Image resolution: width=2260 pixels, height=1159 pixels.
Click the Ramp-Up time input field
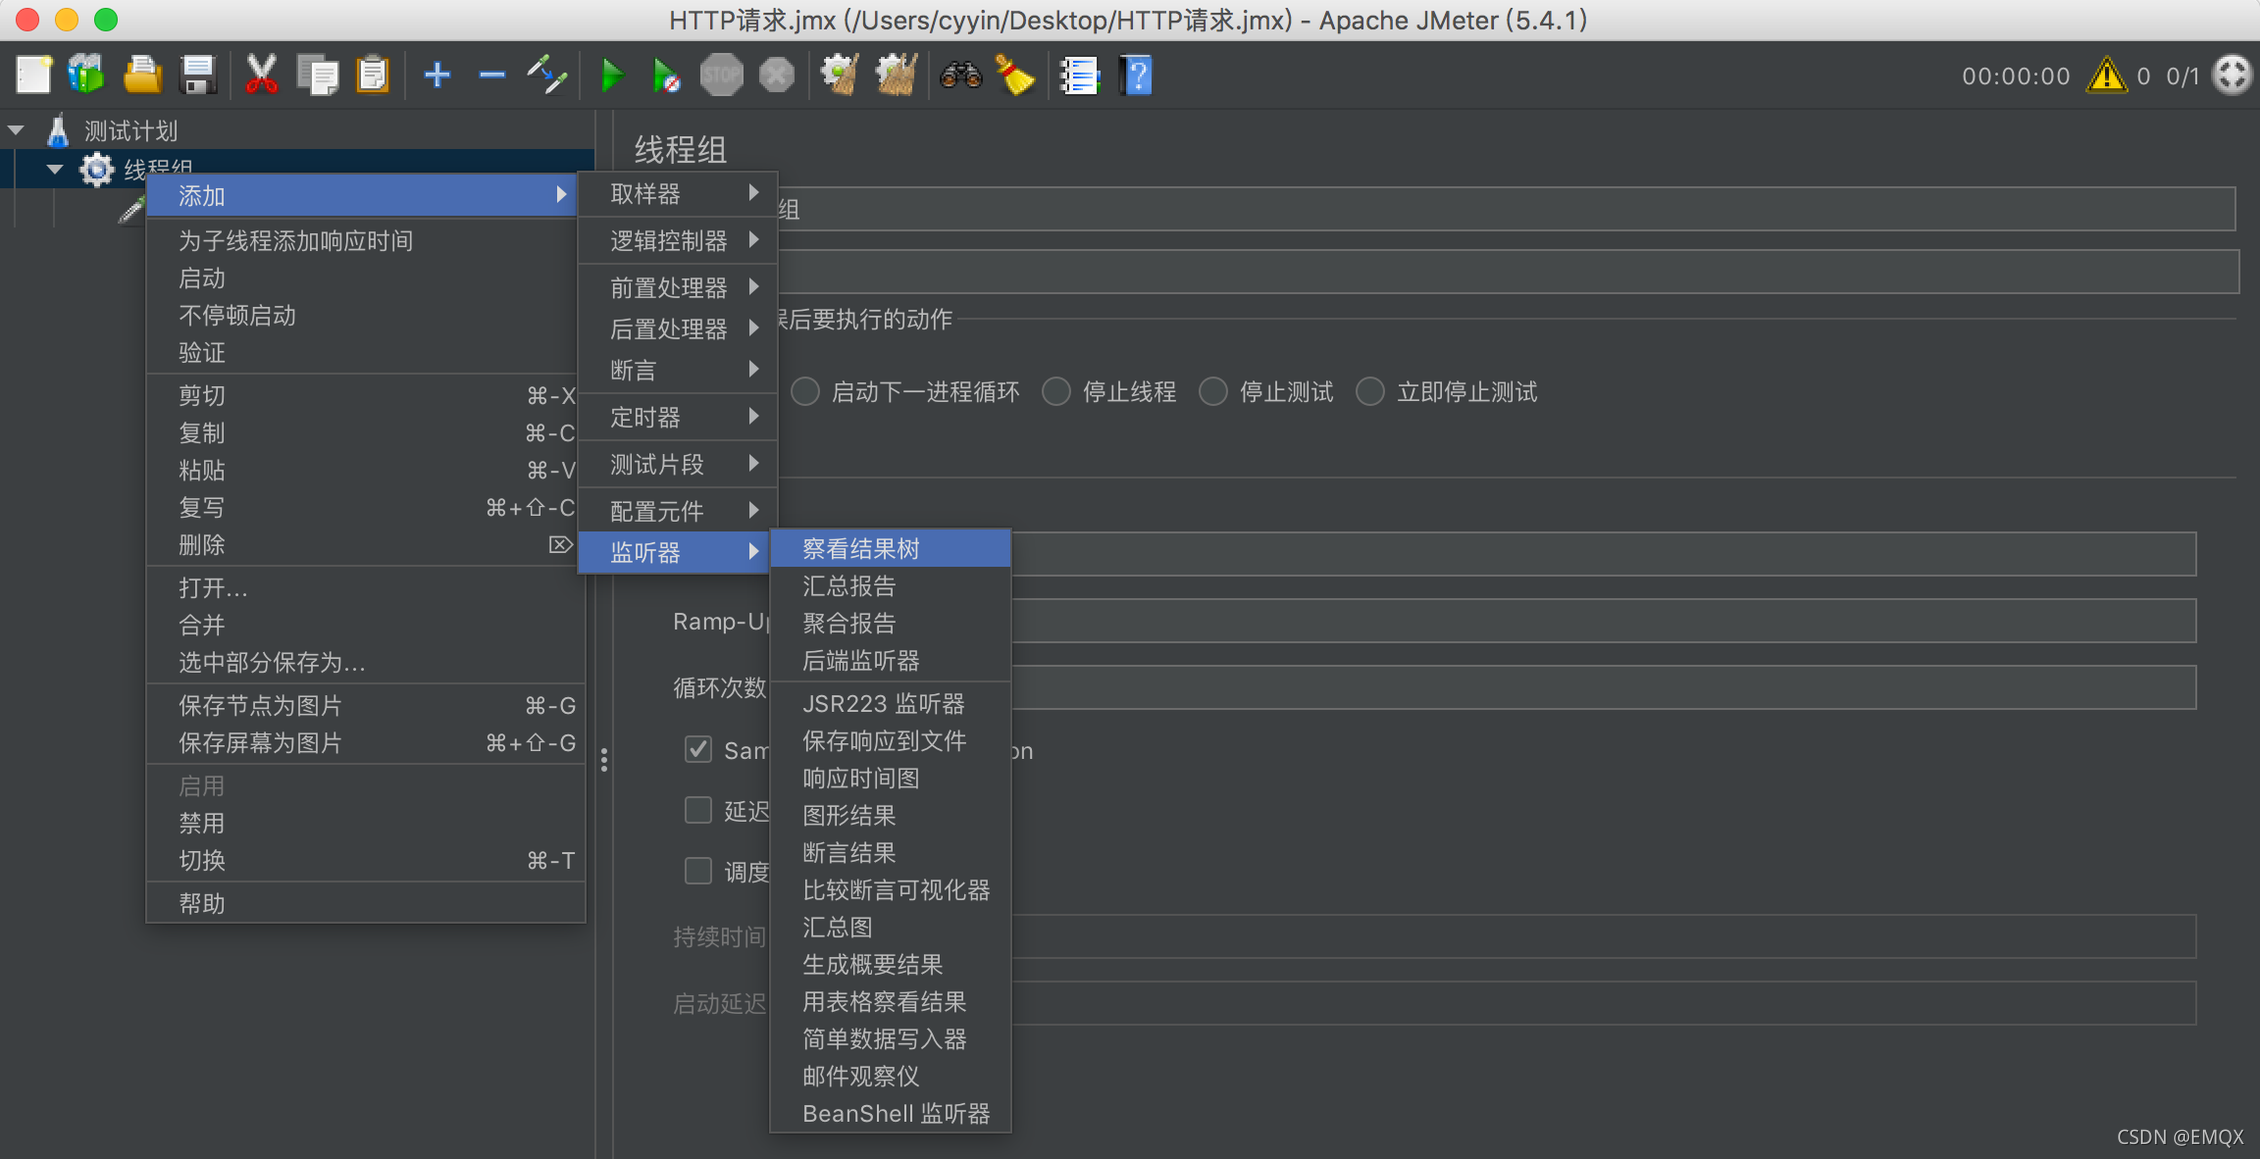click(1604, 621)
